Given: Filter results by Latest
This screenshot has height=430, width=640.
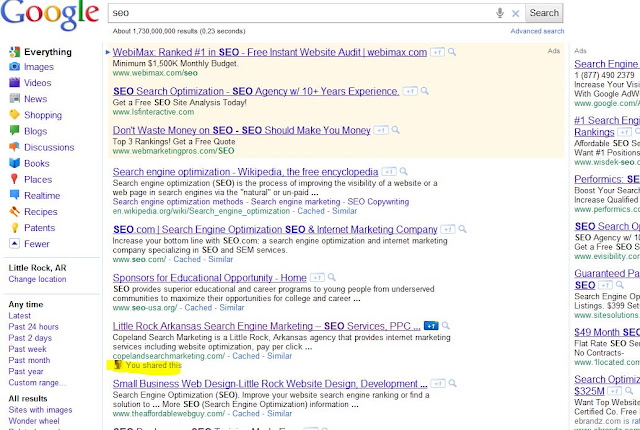Looking at the screenshot, I should (x=20, y=316).
